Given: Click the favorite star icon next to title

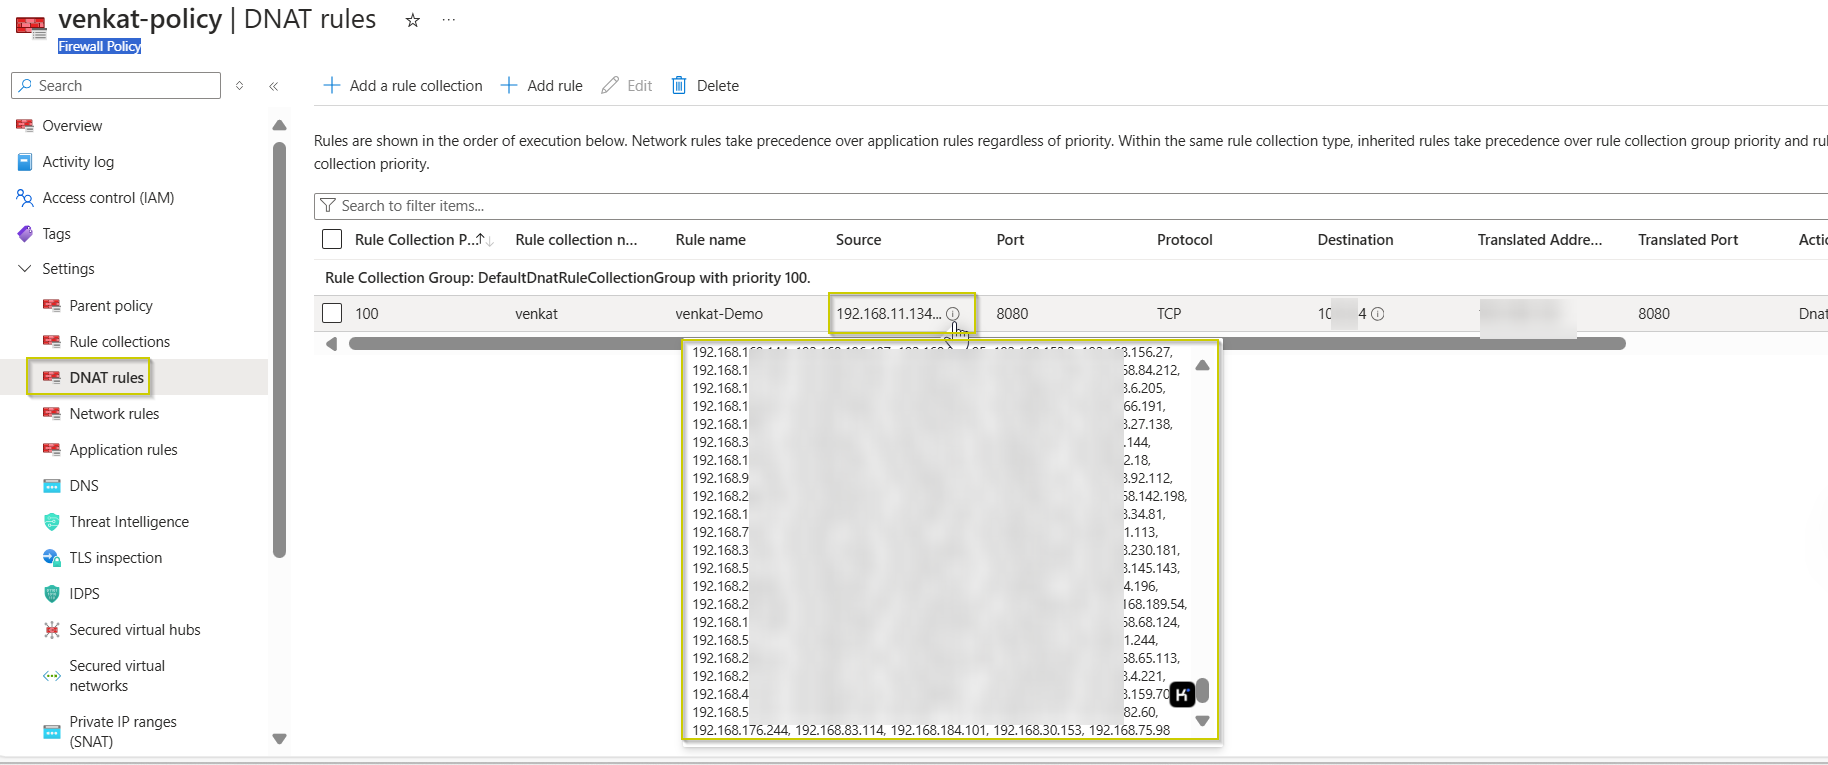Looking at the screenshot, I should pyautogui.click(x=412, y=20).
